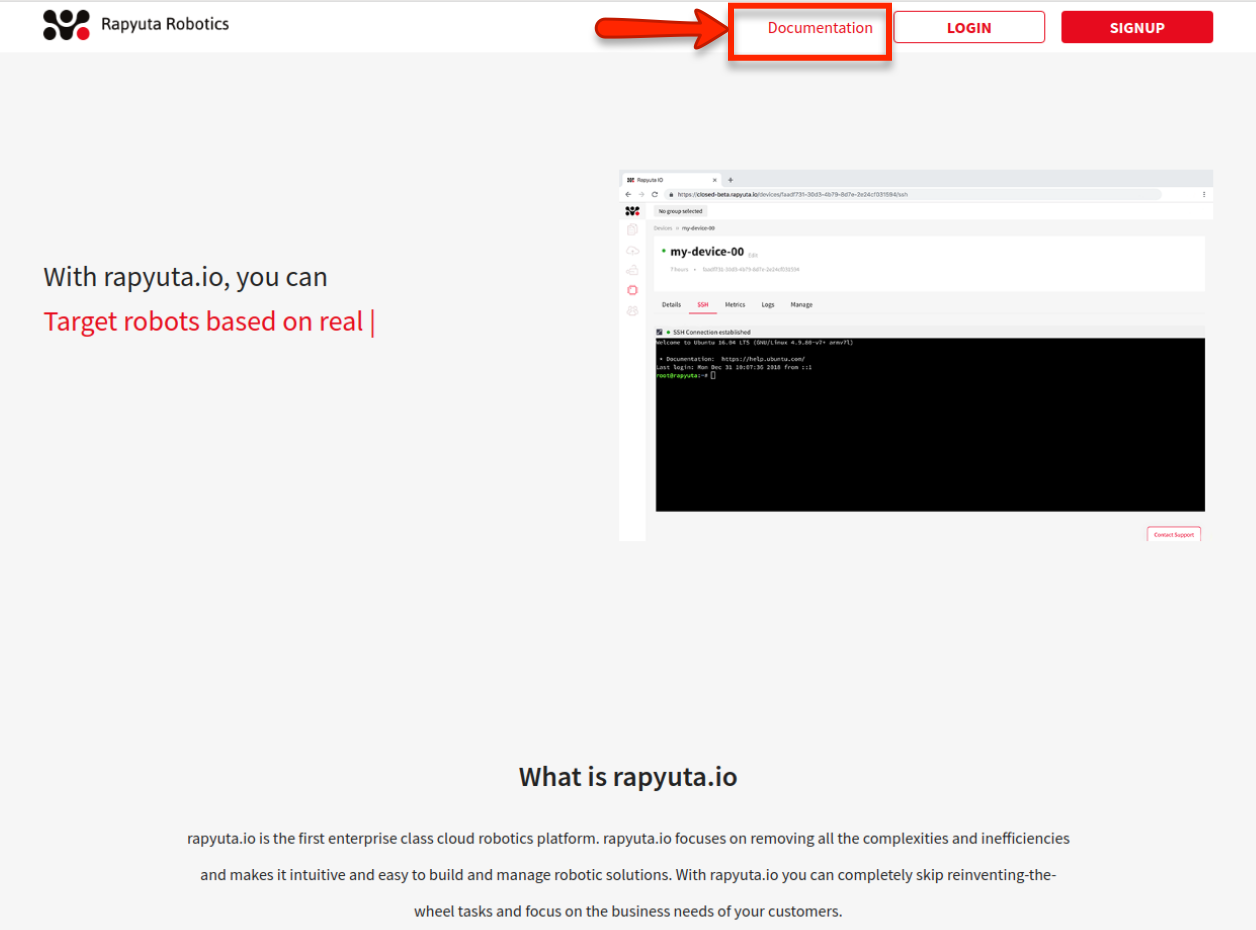
Task: Click 'SSH Connection established' status text
Action: (x=711, y=332)
